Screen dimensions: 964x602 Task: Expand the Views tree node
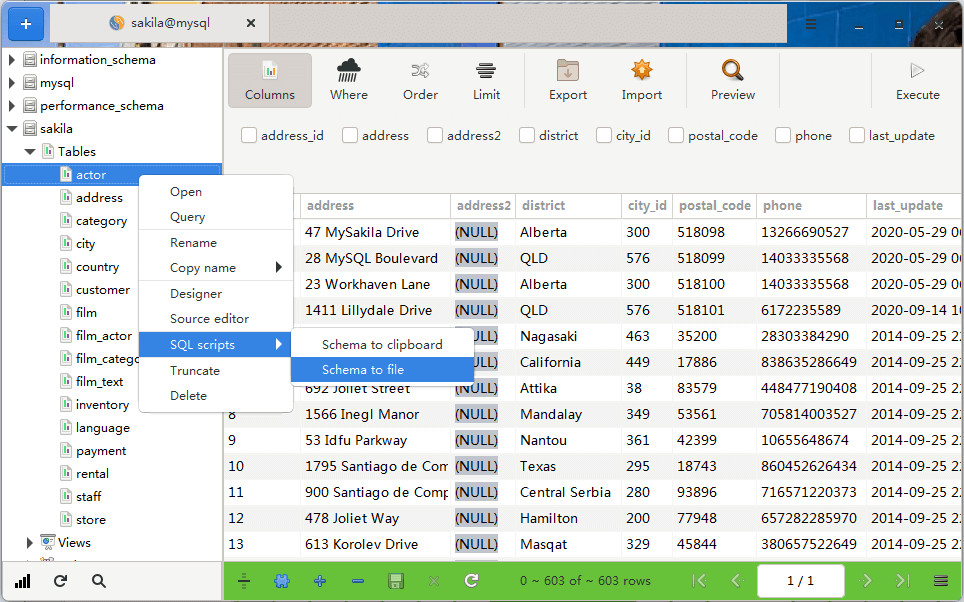(29, 542)
